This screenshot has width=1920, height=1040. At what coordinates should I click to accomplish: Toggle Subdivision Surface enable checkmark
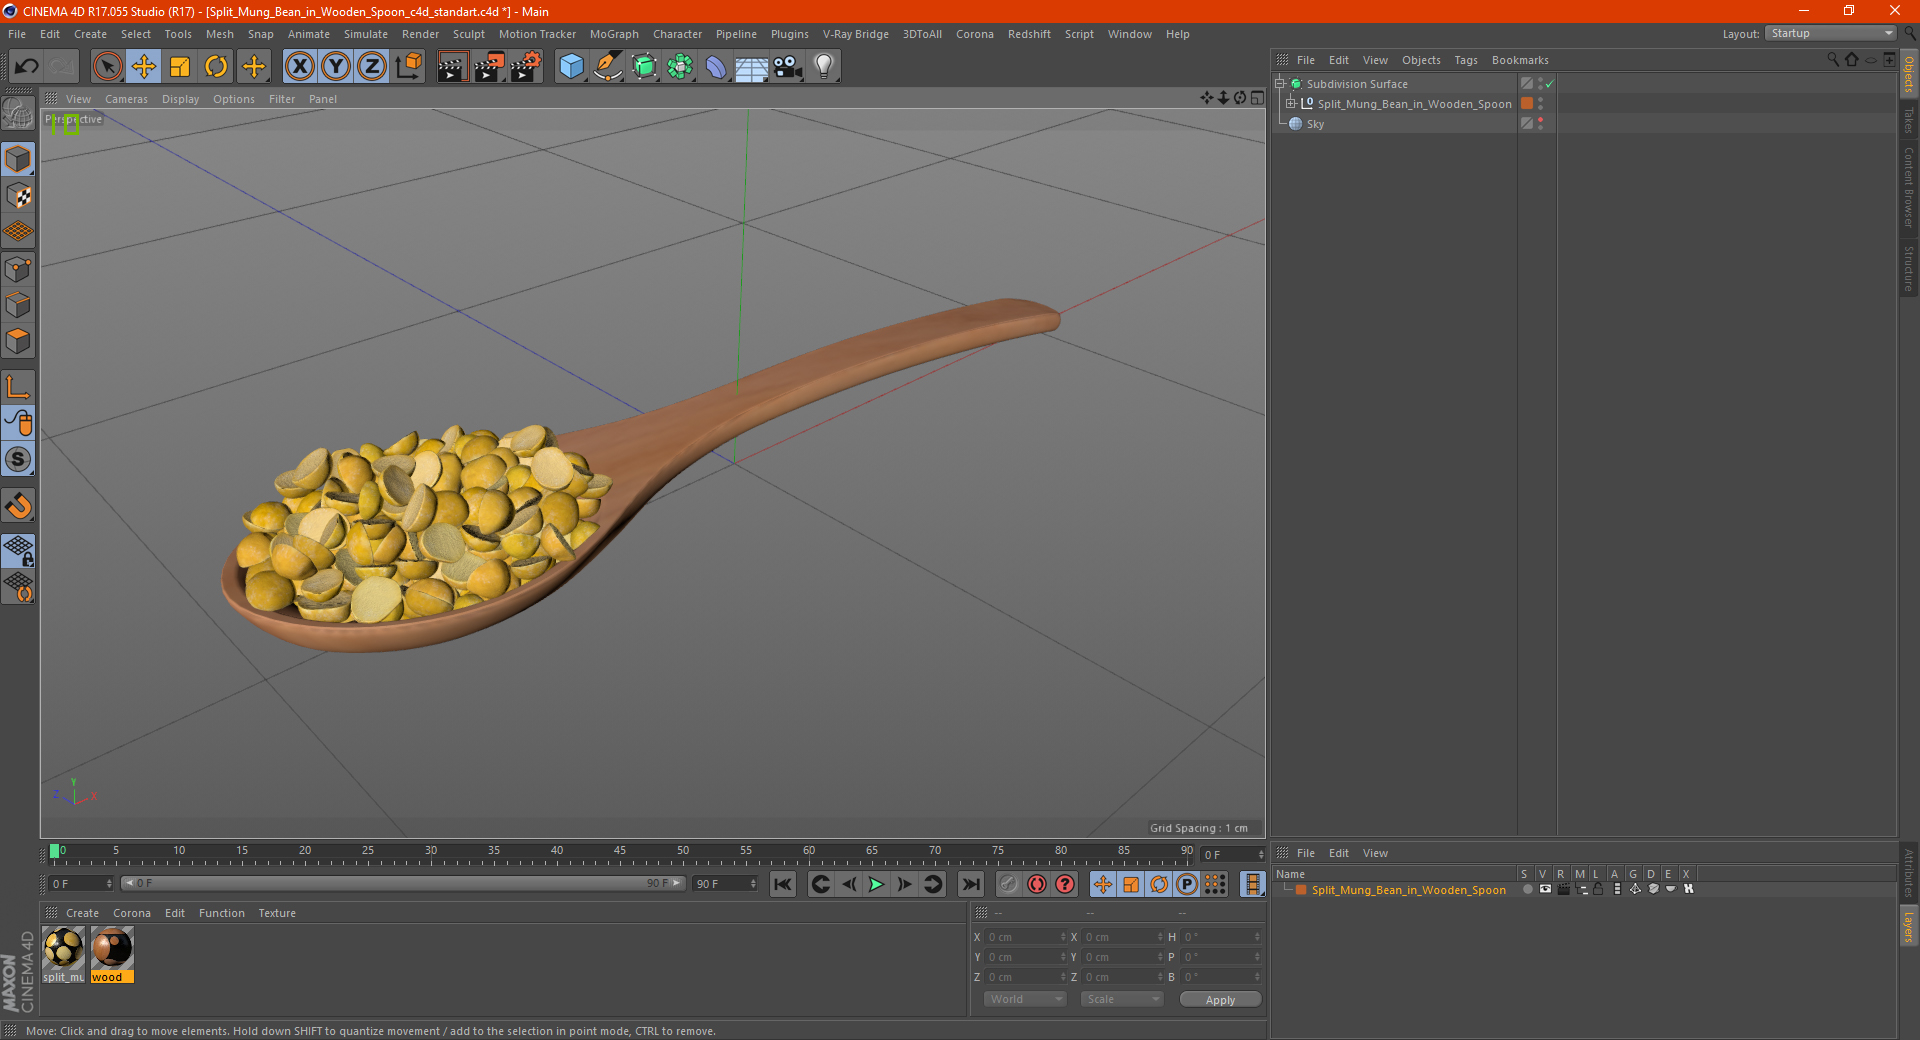pos(1550,84)
